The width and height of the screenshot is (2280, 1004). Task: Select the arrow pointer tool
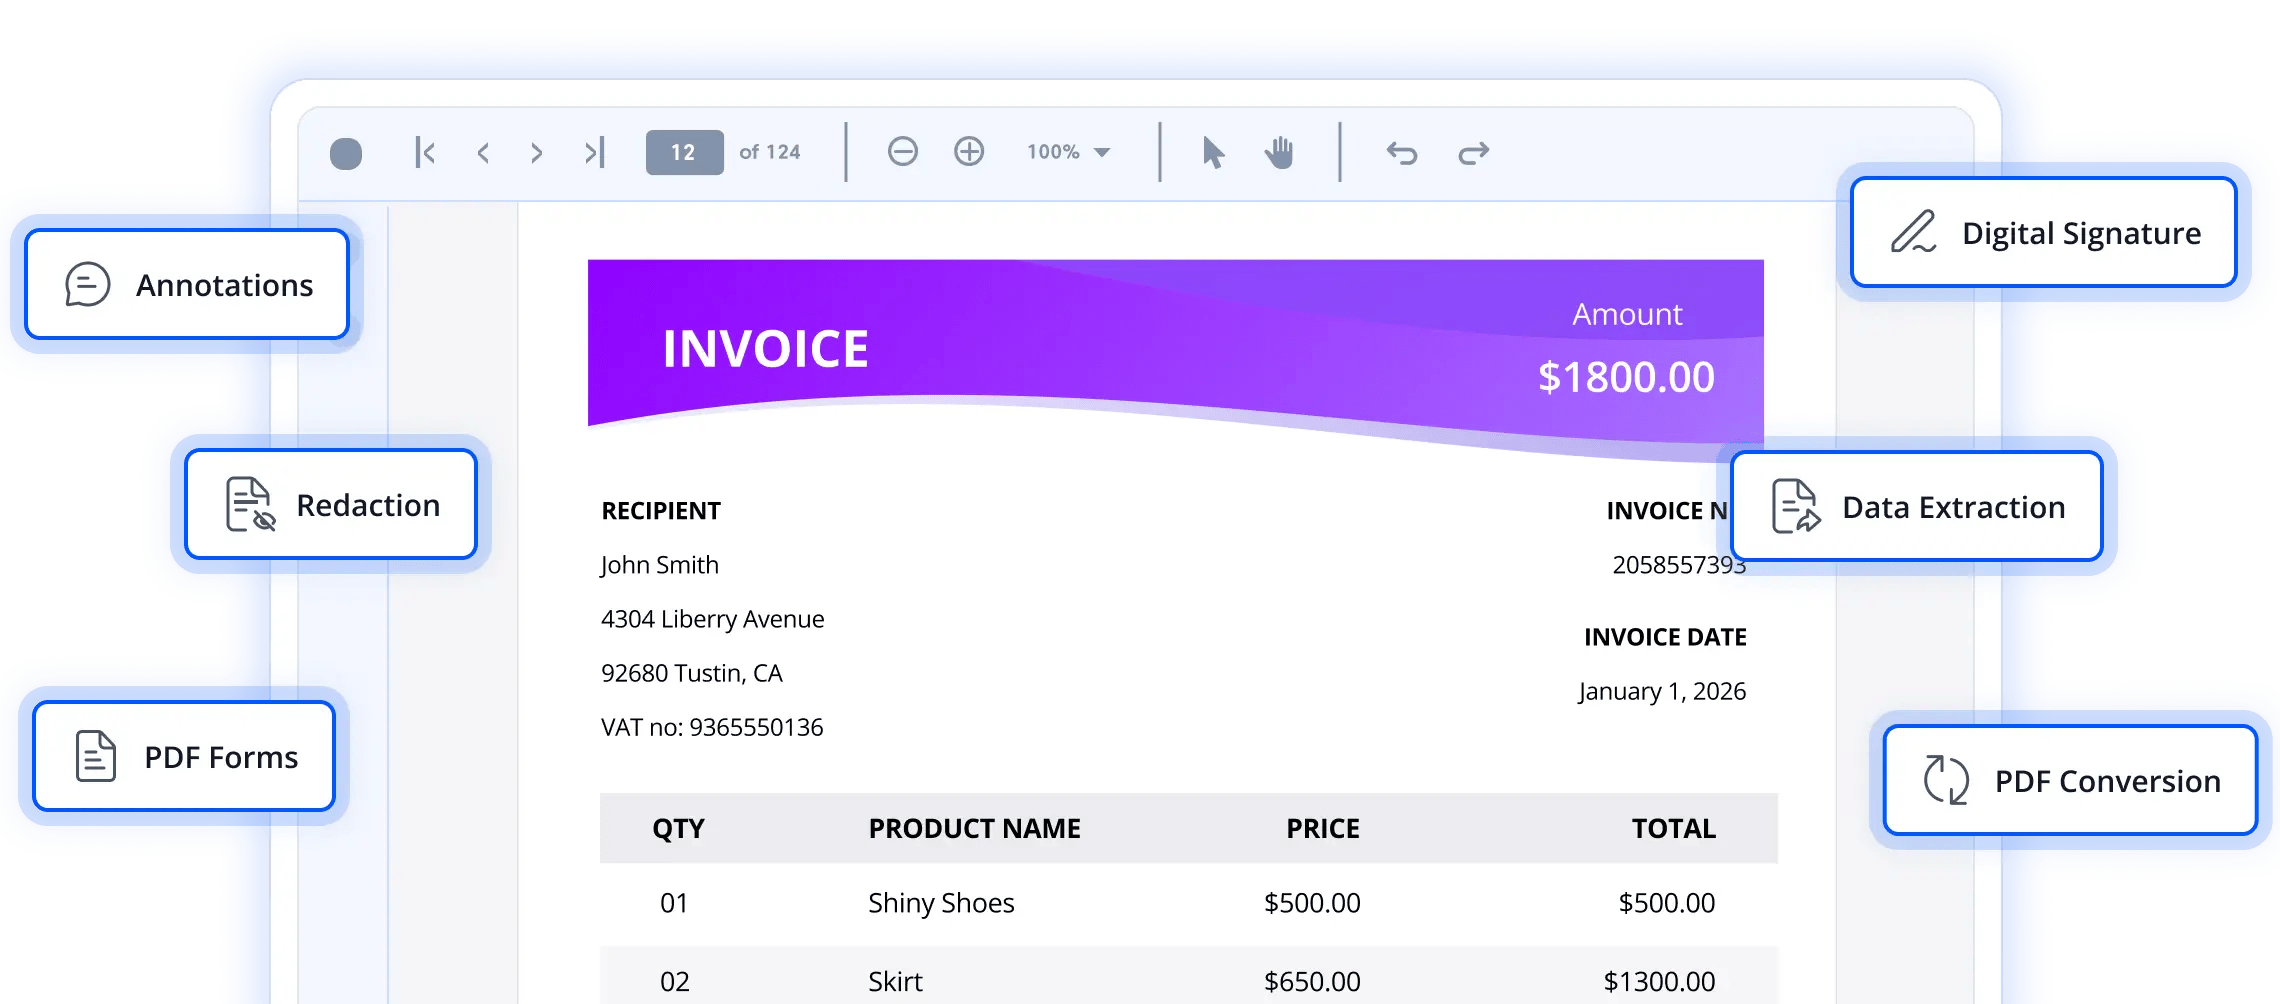click(1212, 153)
